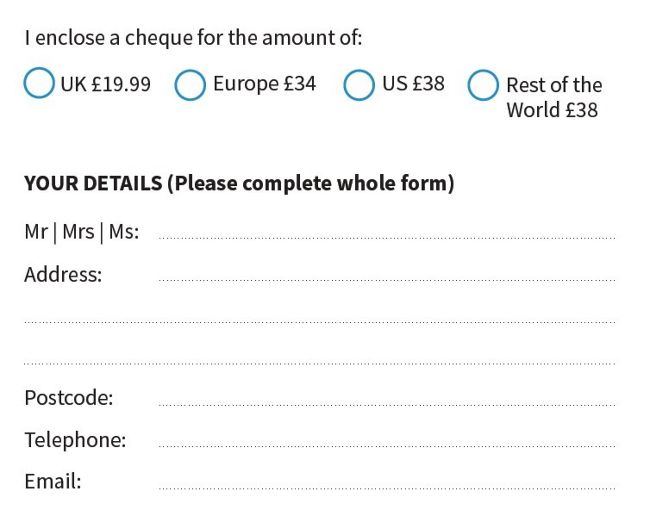Select the UK £19.99 radio circle
This screenshot has height=510, width=650.
tap(39, 84)
